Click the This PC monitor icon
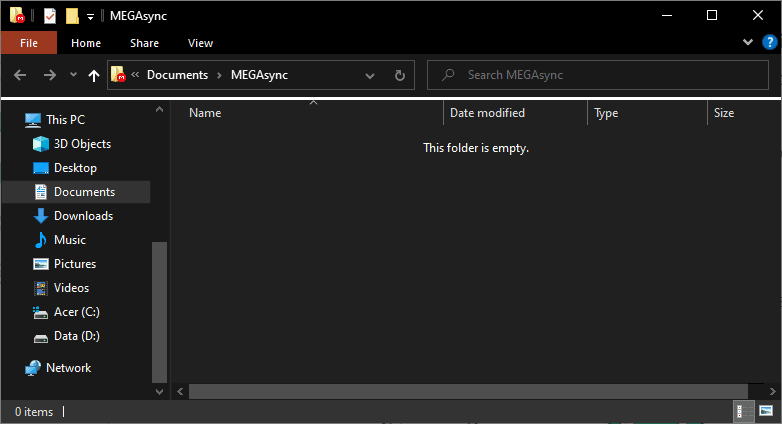 pyautogui.click(x=33, y=120)
